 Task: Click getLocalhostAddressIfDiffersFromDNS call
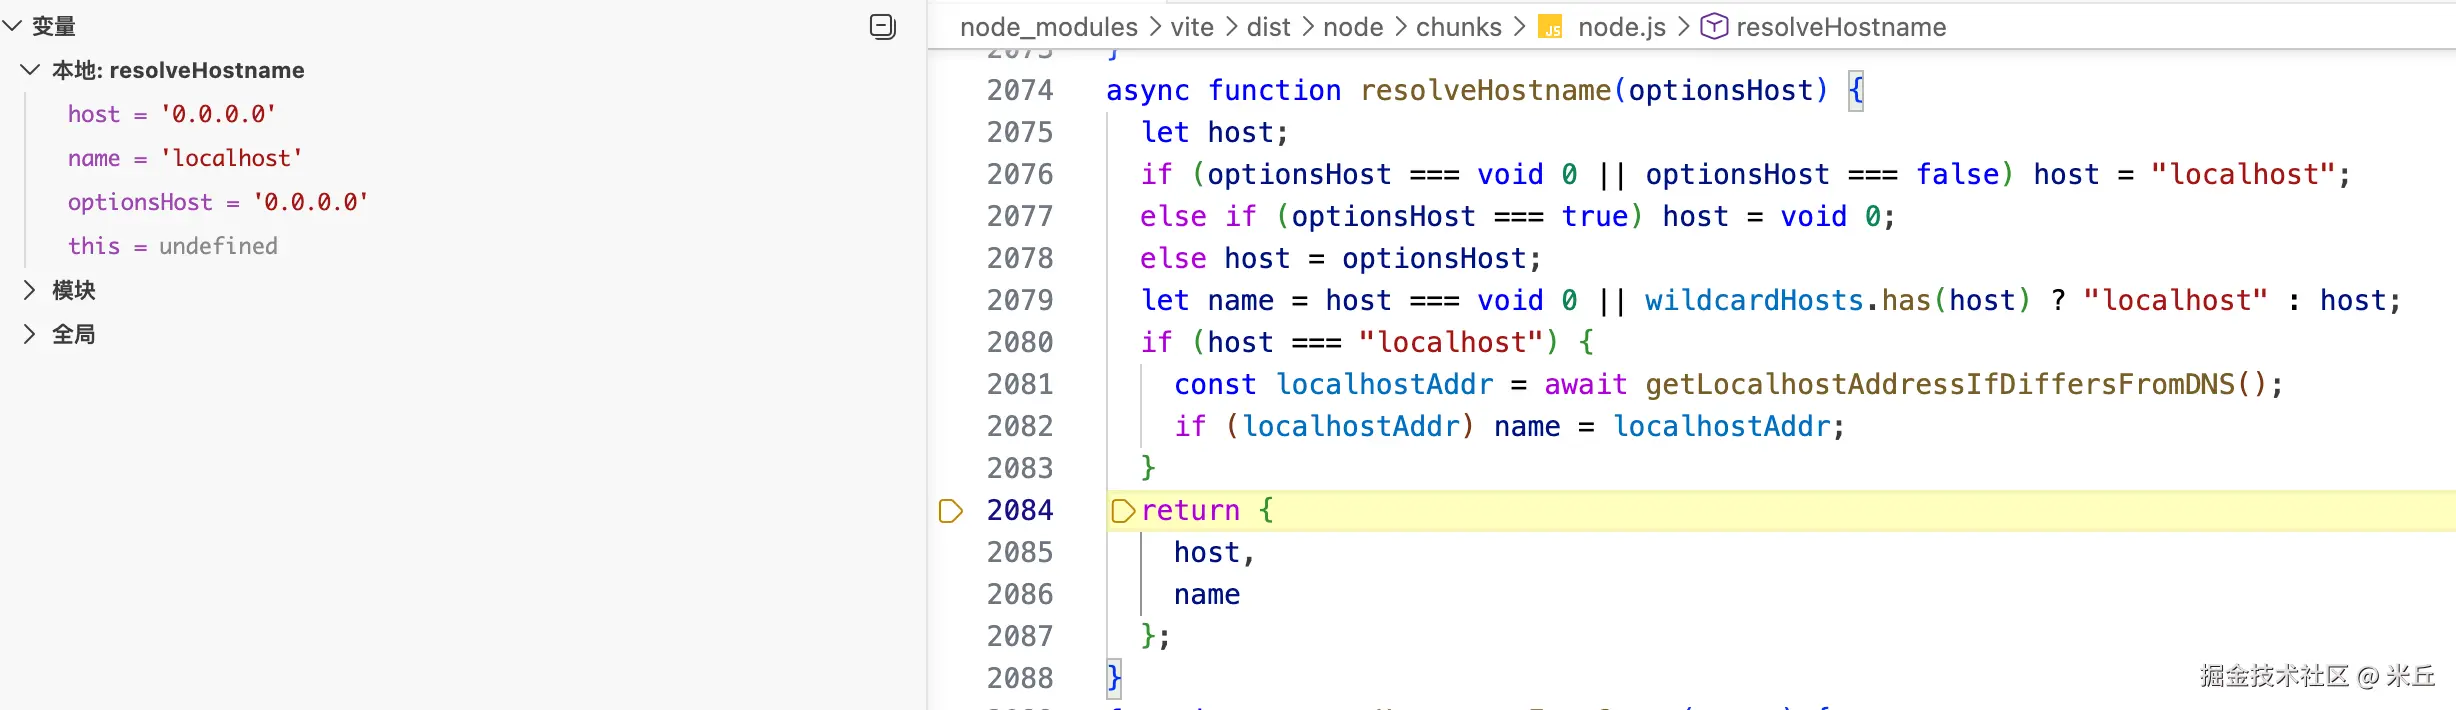tap(1939, 385)
